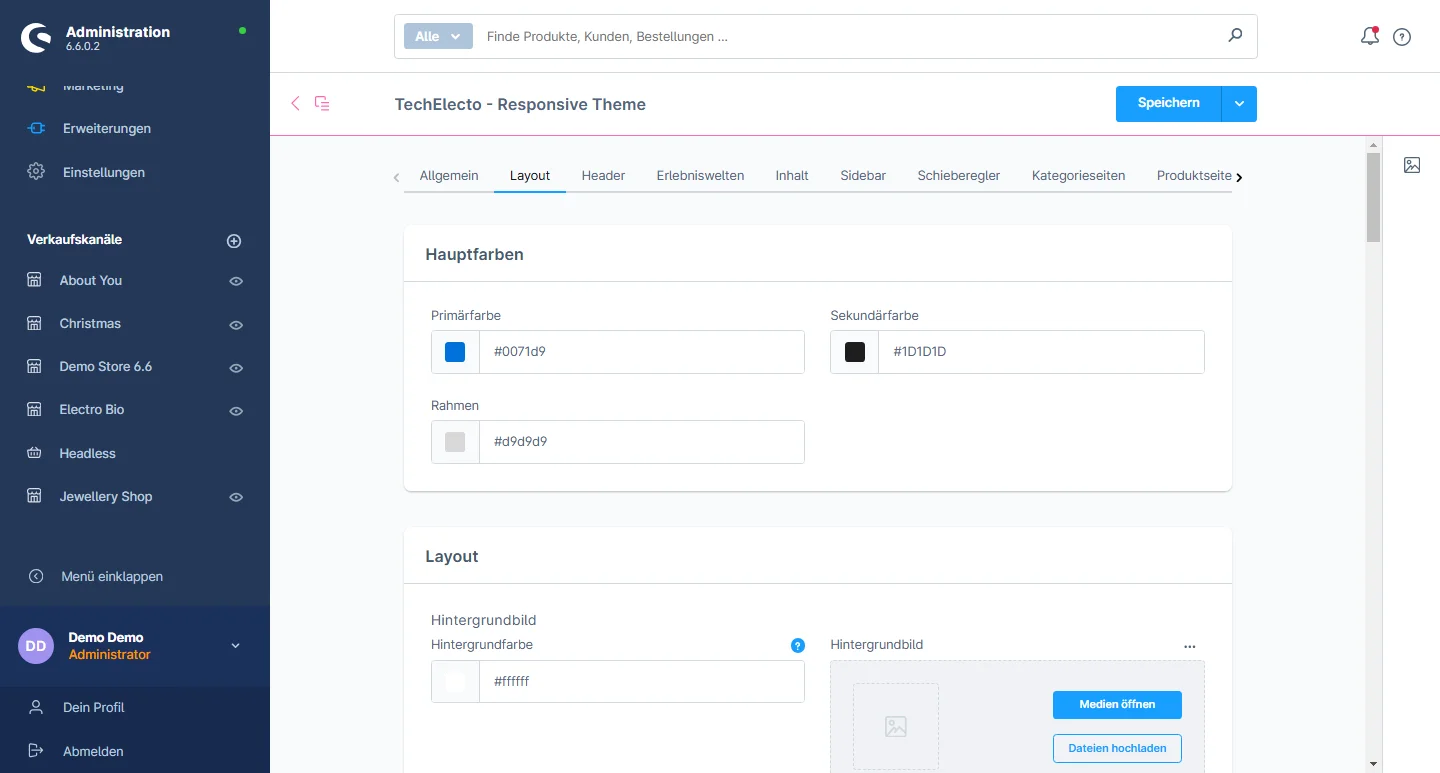Open the theme list icon next to back arrow
The image size is (1440, 773).
coord(322,103)
